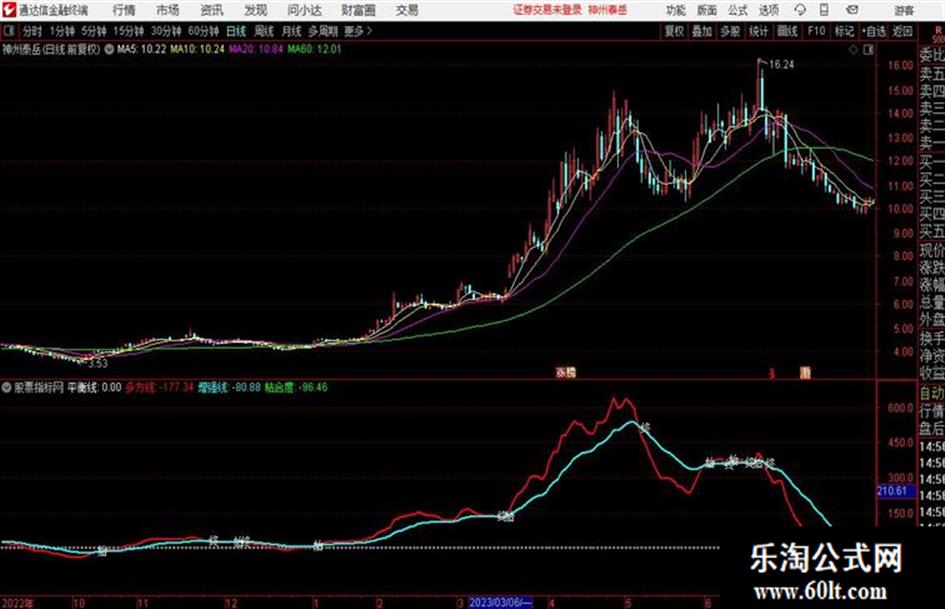This screenshot has width=945, height=609.
Task: Expand the 更多 period options
Action: pos(358,31)
